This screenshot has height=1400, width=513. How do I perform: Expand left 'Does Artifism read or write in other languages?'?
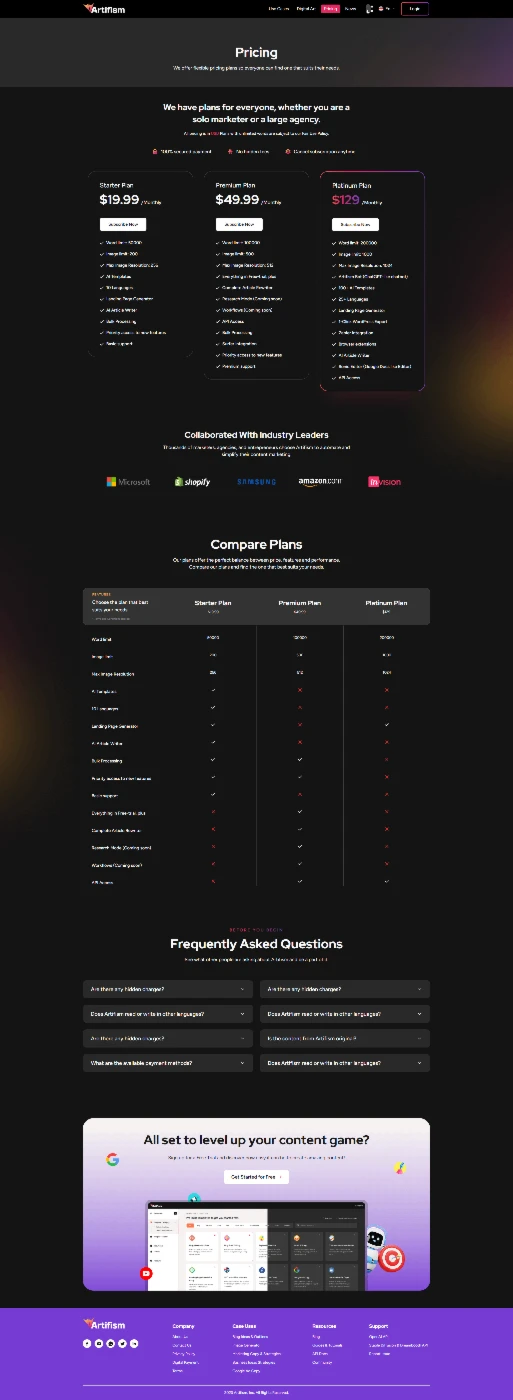click(168, 1014)
